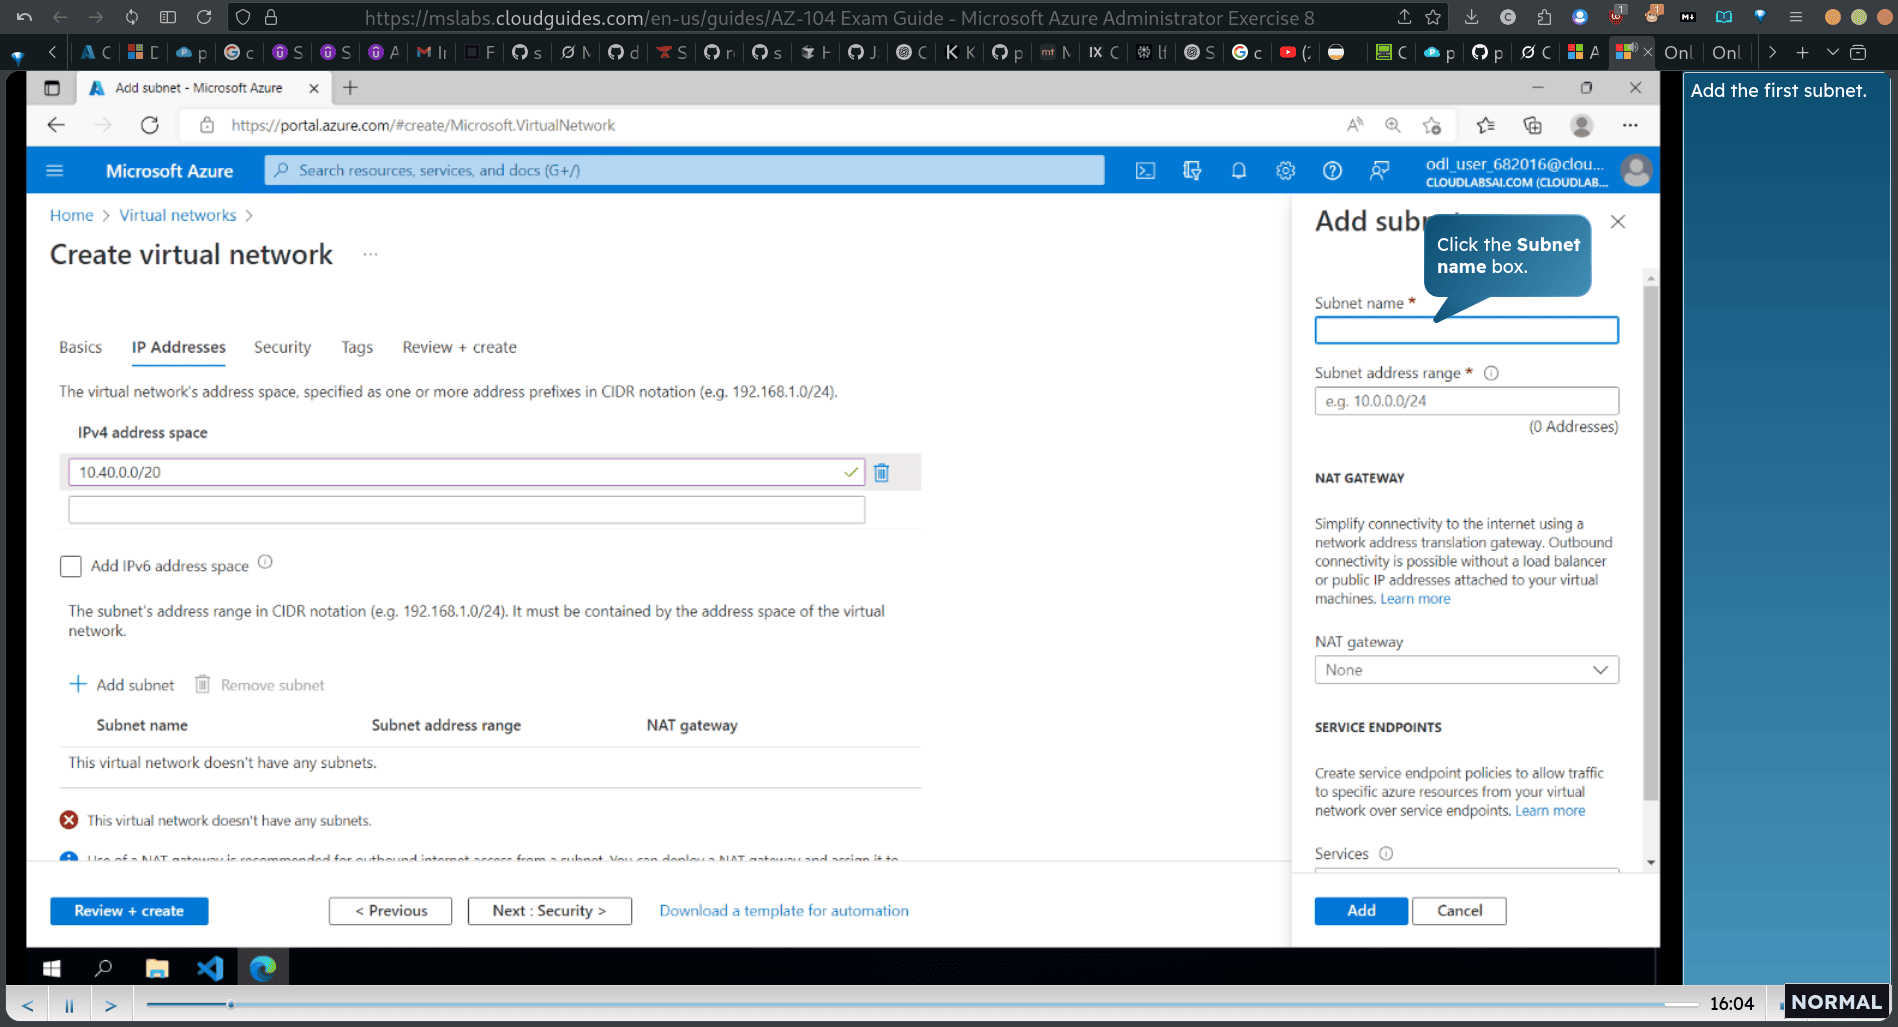Click the Azure search resources box
Viewport: 1898px width, 1027px height.
[684, 171]
